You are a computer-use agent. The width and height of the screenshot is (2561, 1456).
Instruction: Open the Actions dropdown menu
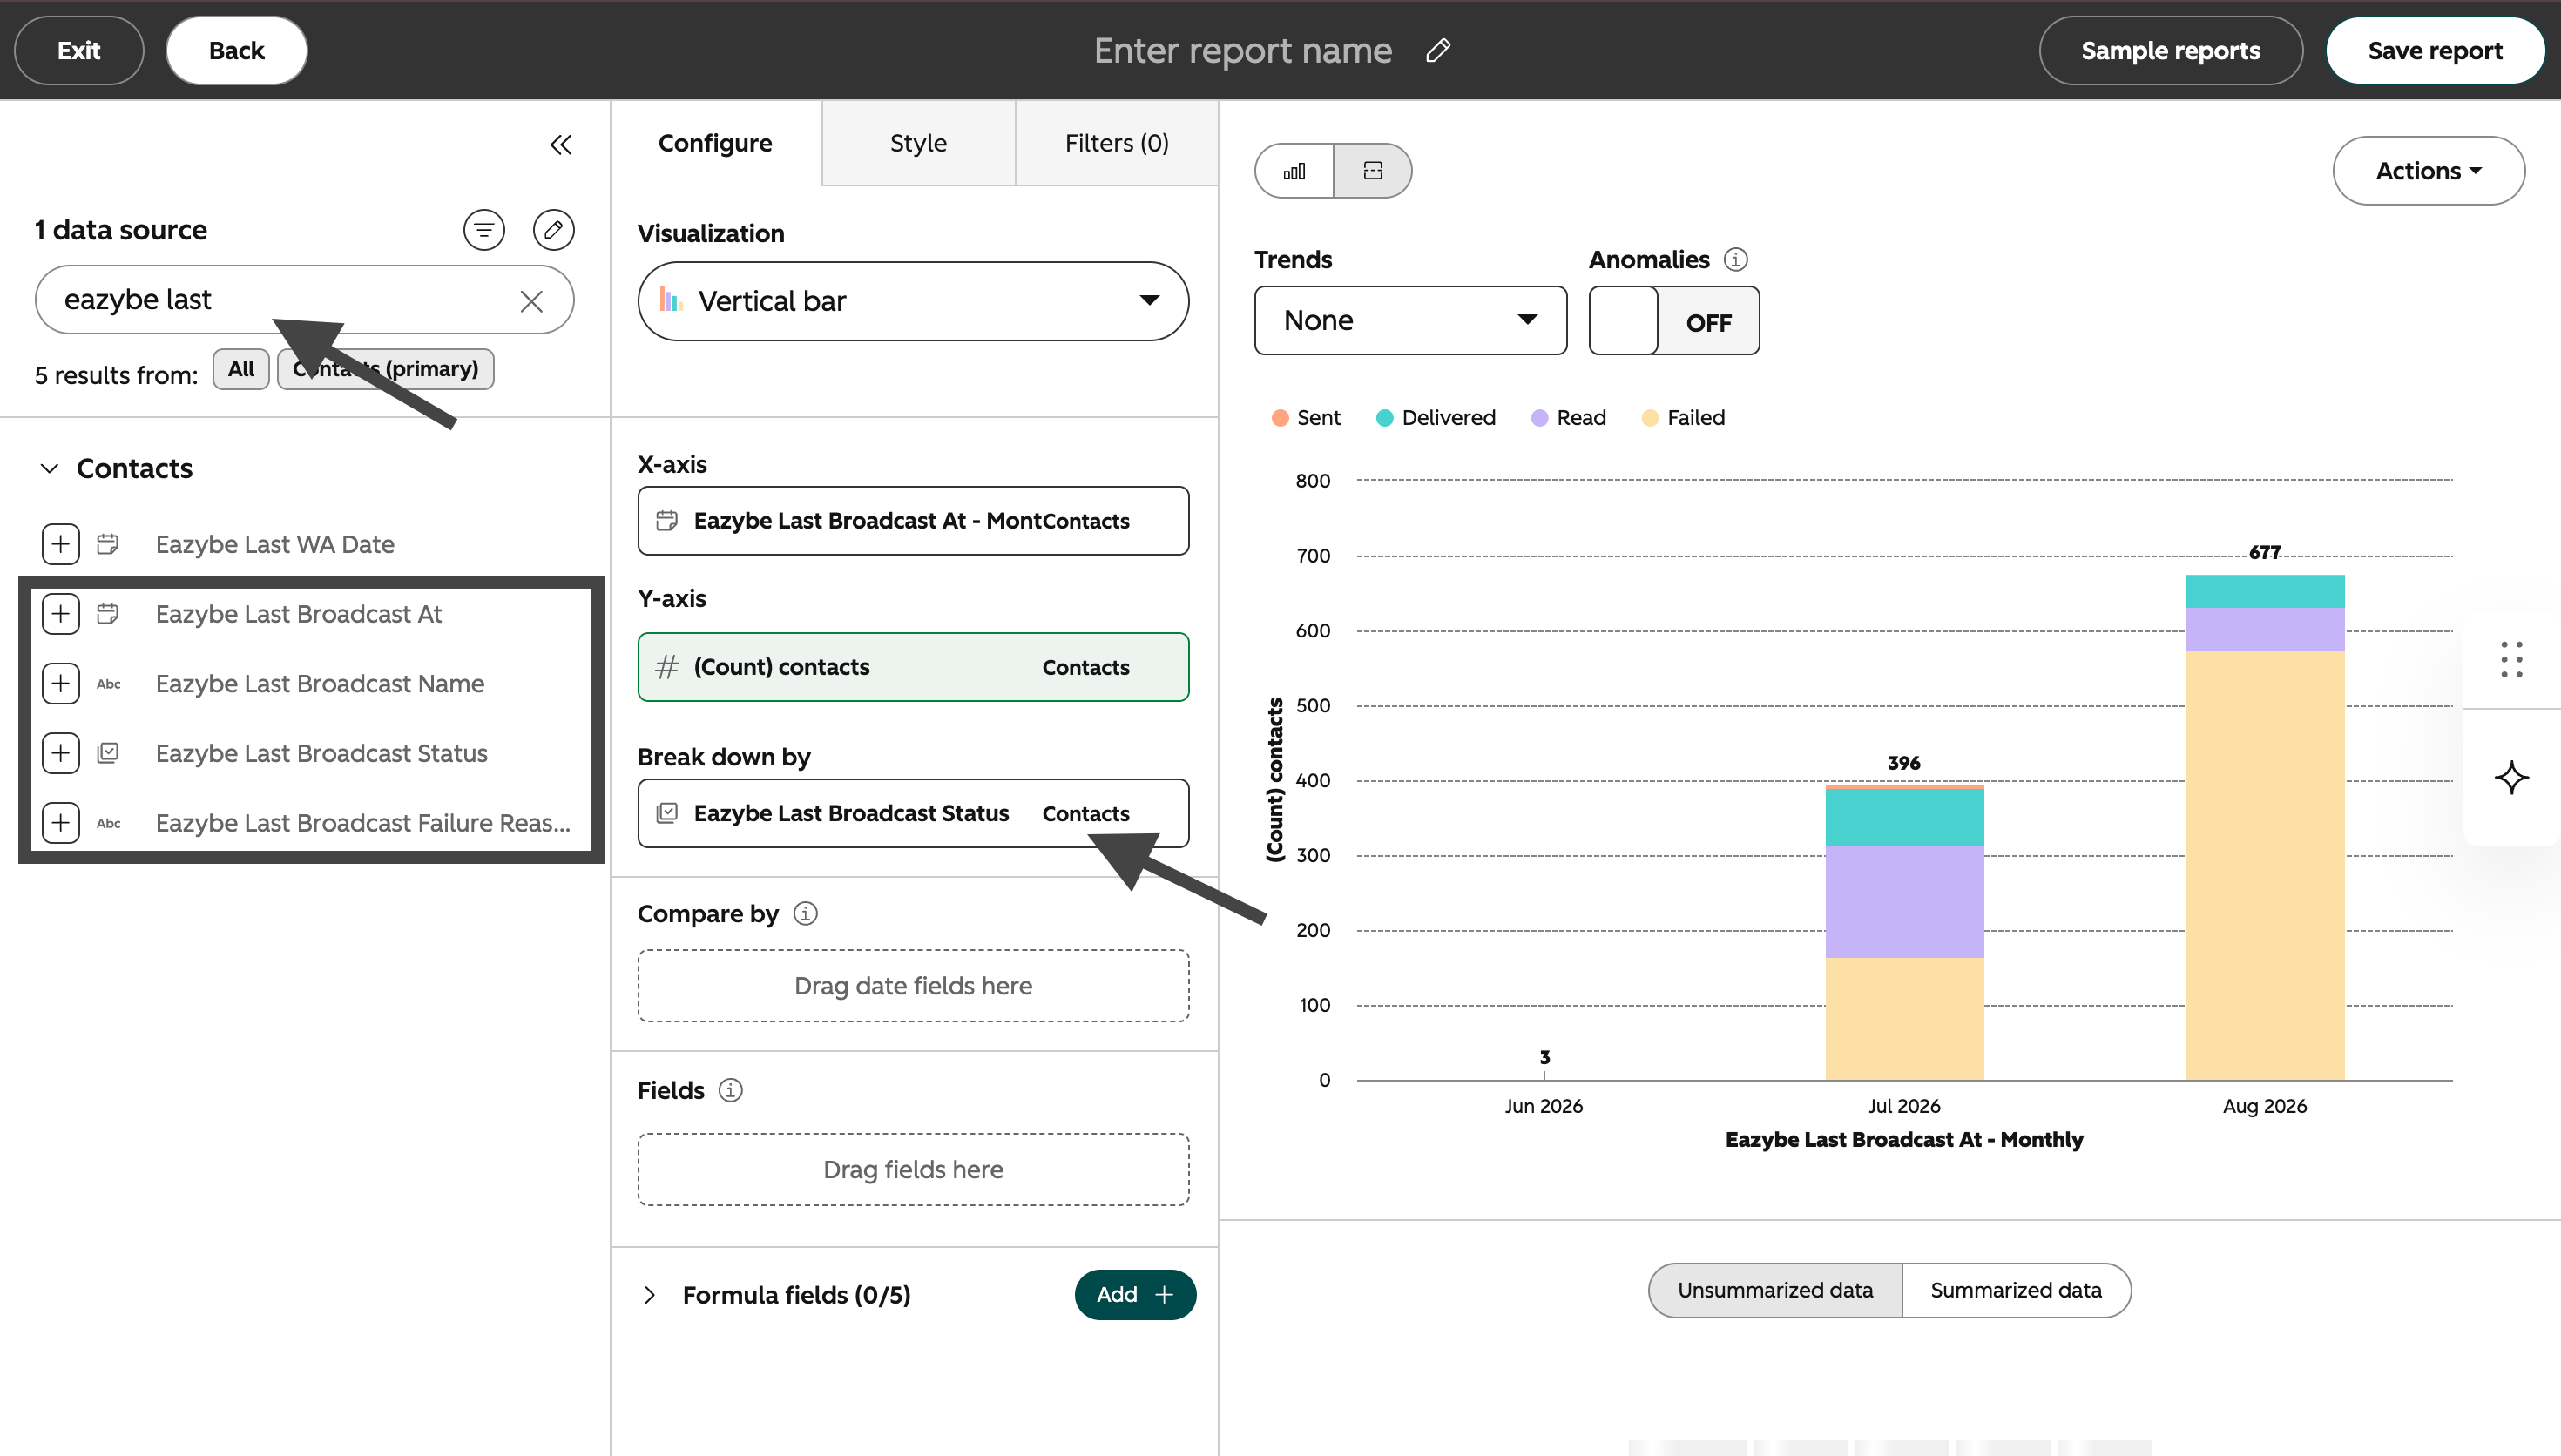coord(2428,171)
